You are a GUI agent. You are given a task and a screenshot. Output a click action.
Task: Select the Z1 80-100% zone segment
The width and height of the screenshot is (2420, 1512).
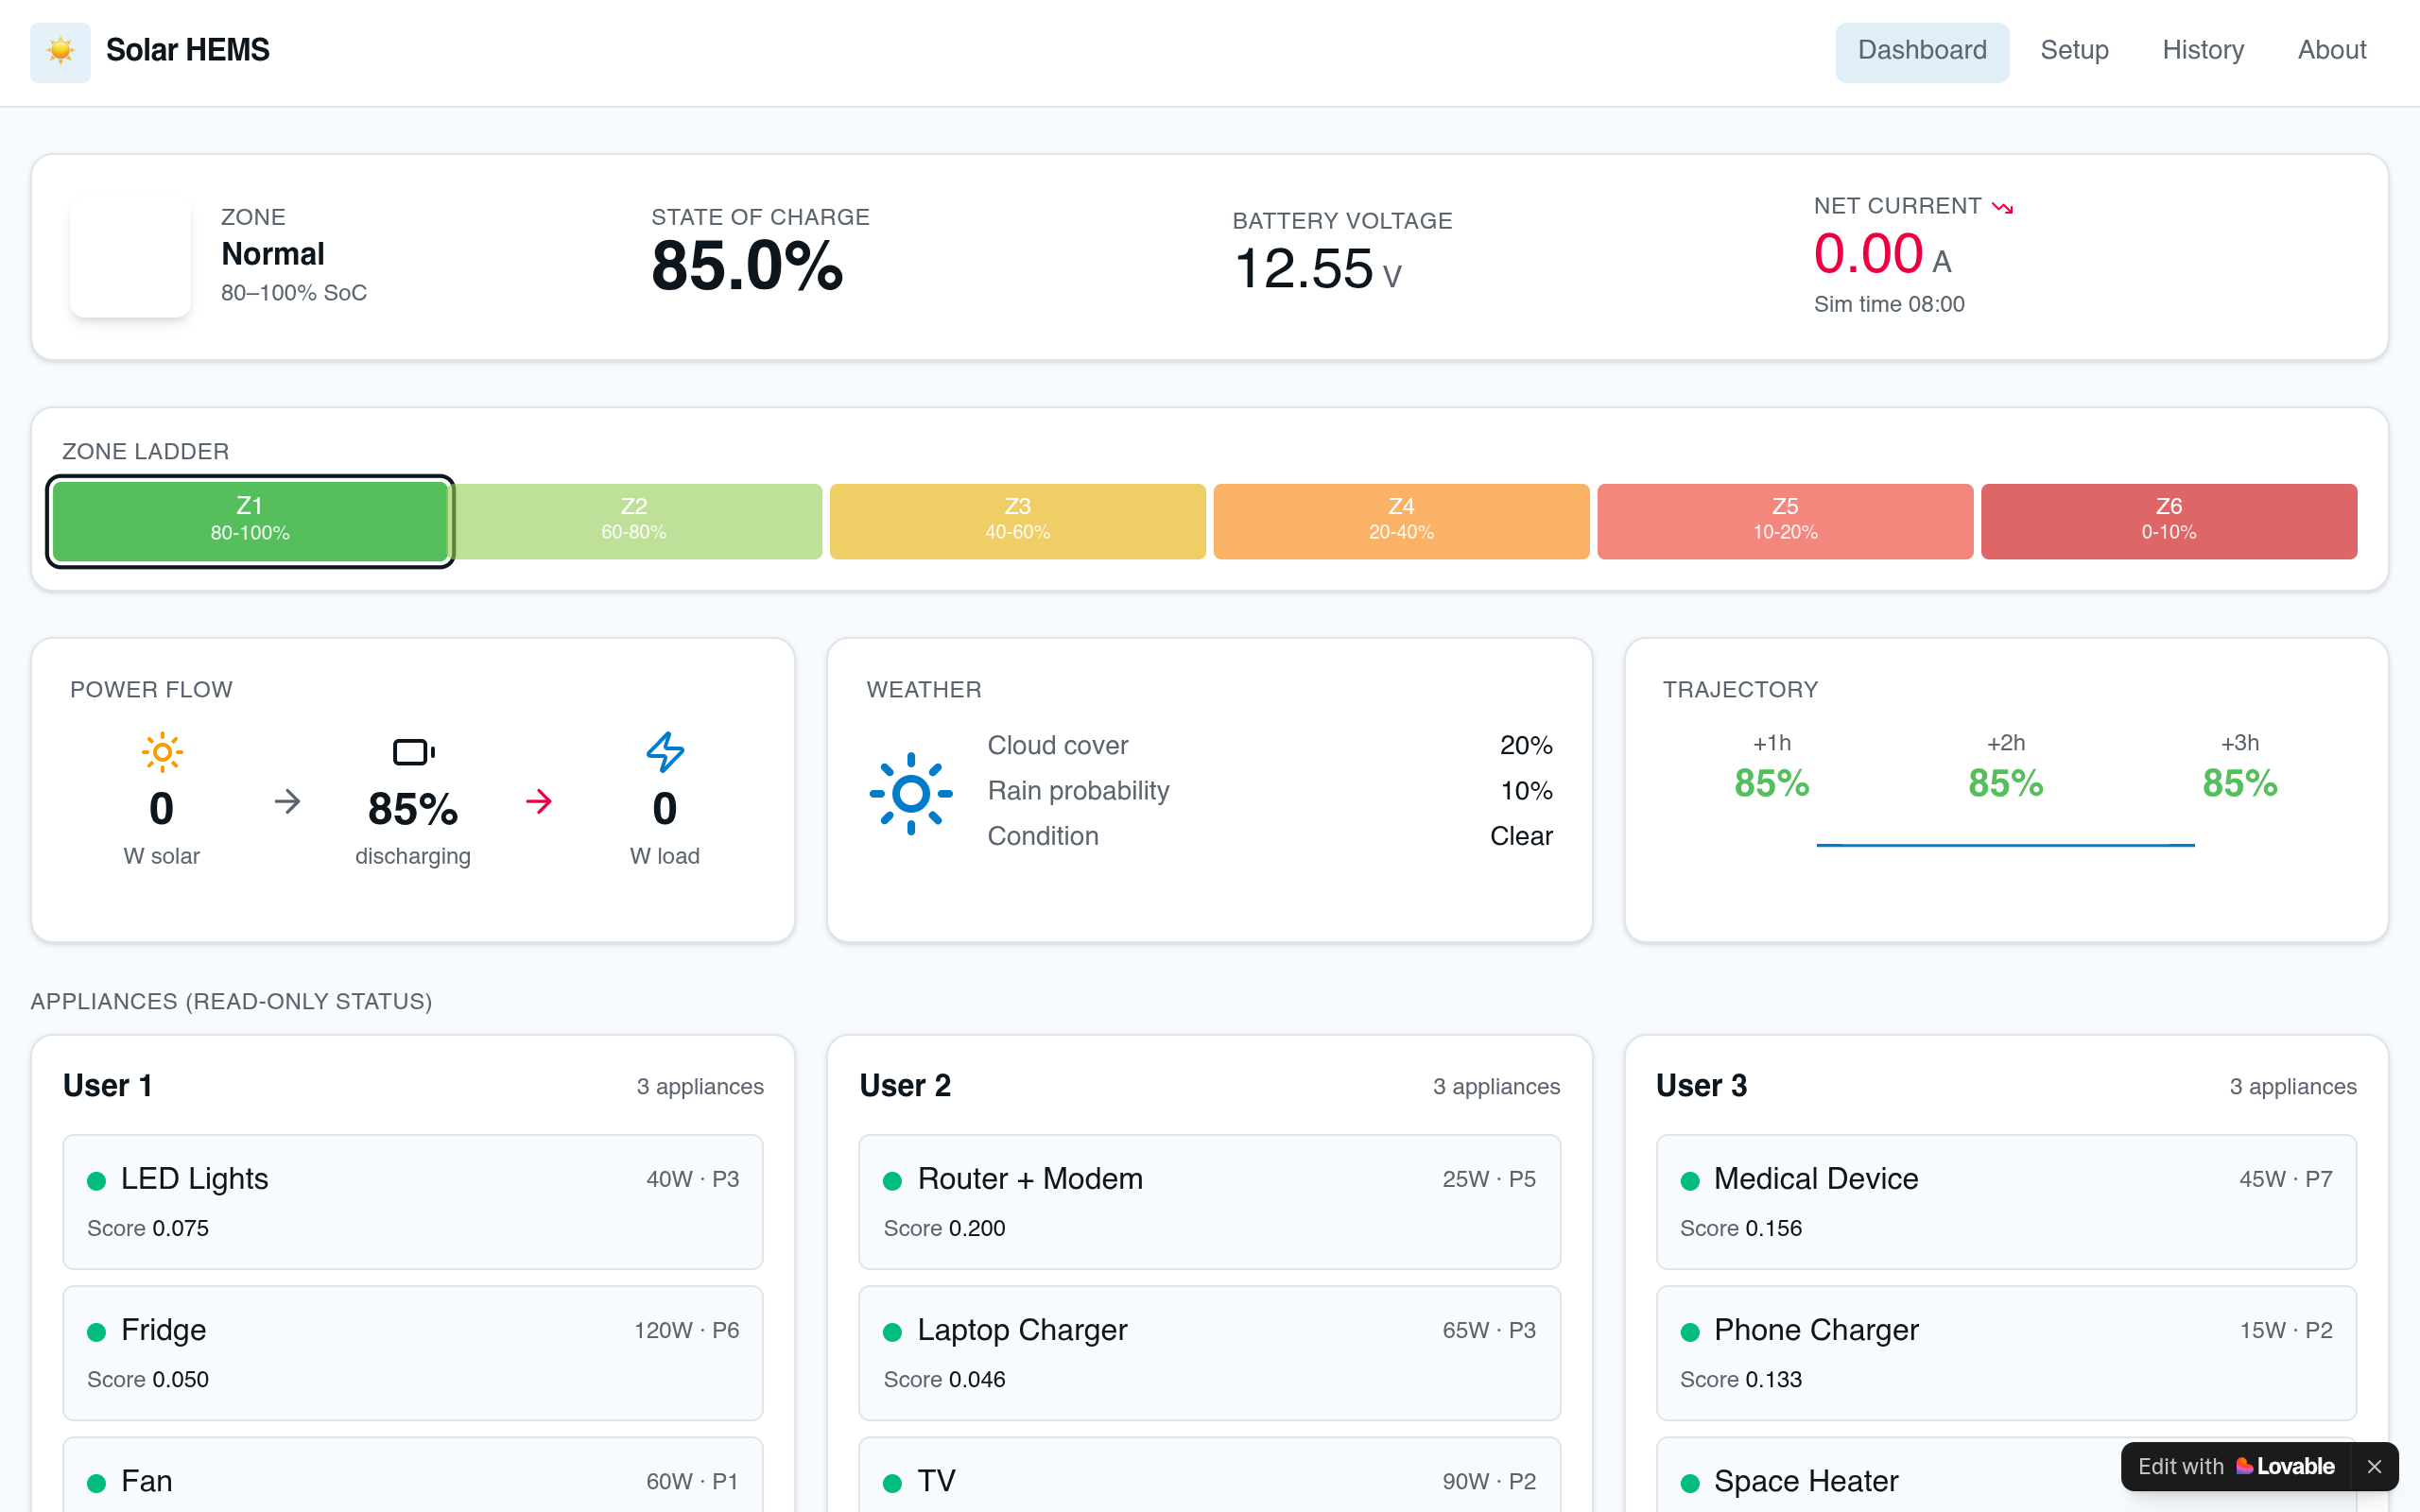pyautogui.click(x=250, y=521)
